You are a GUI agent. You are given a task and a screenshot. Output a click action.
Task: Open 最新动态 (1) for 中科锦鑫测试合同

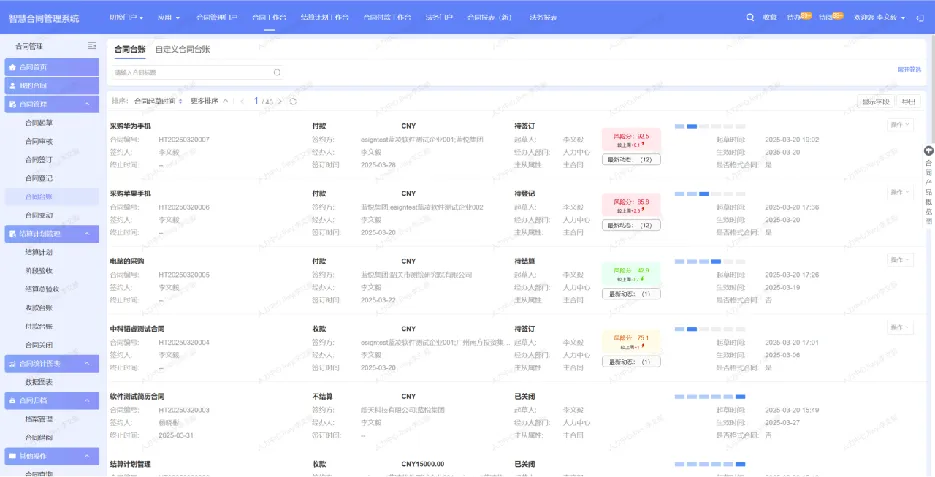coord(631,361)
